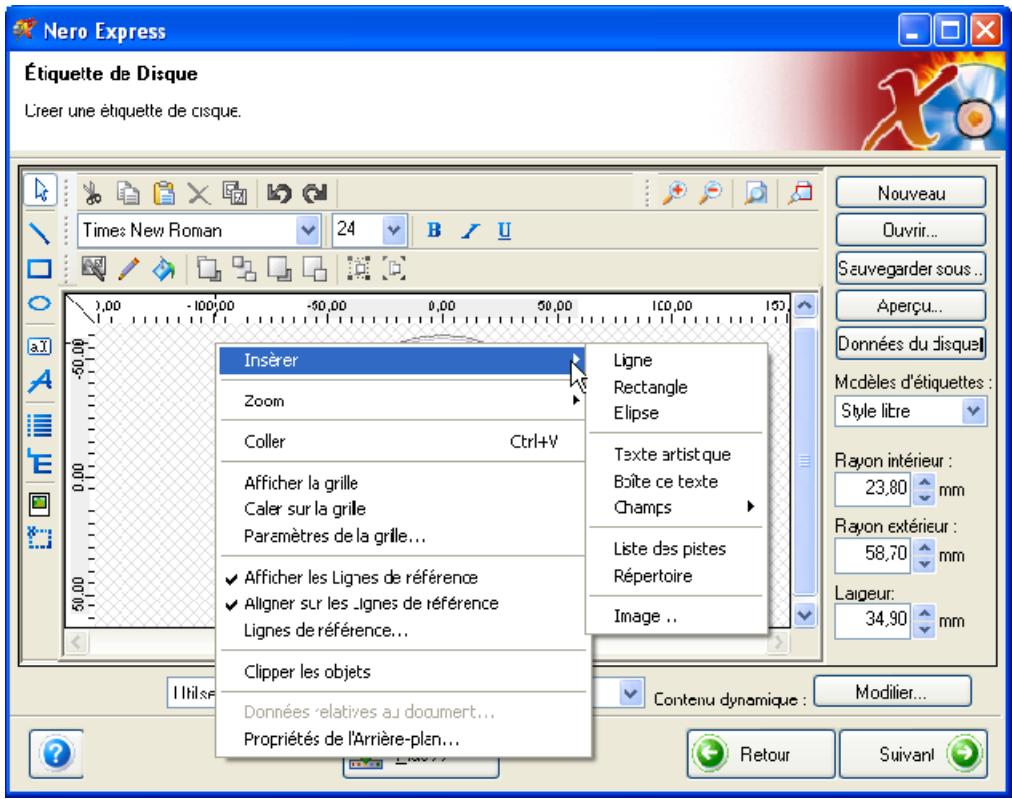Viewport: 1012px width, 799px height.
Task: Click the Paste clipboard icon
Action: (164, 192)
